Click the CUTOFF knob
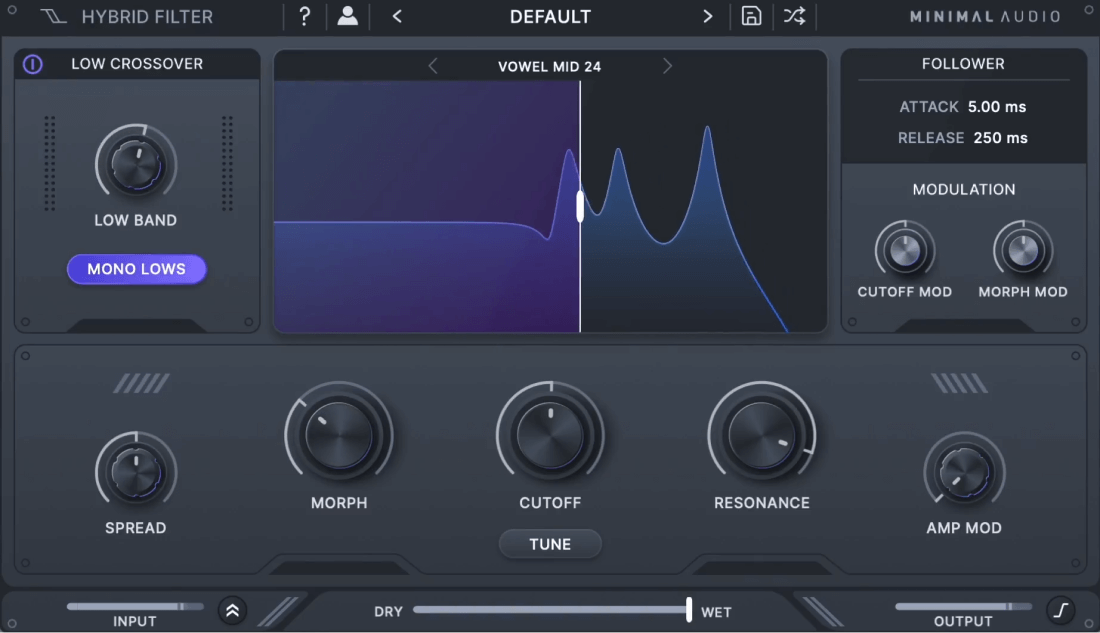Image resolution: width=1100 pixels, height=633 pixels. (x=550, y=435)
